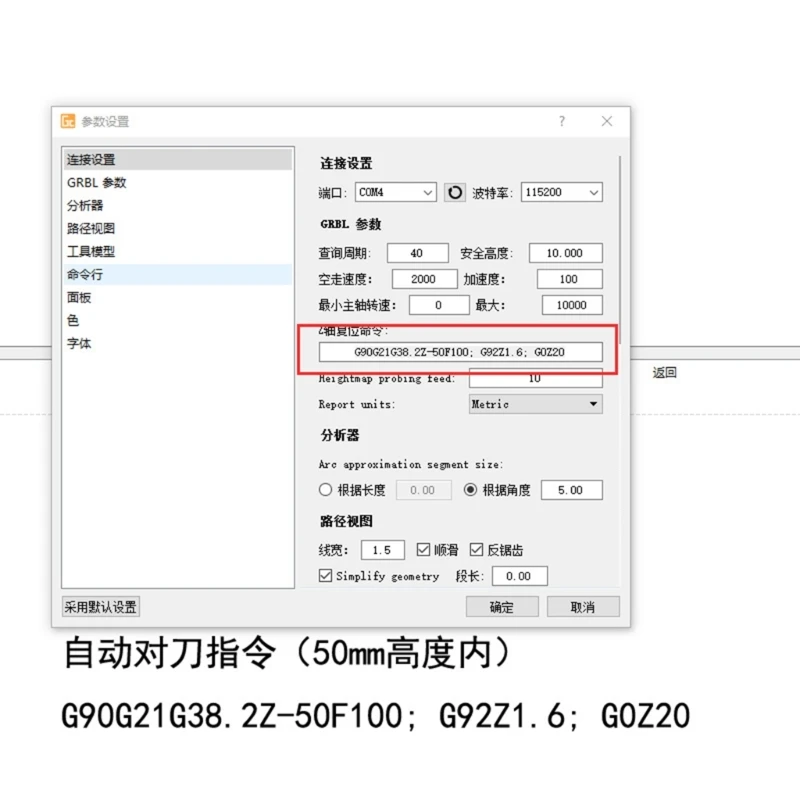Click the Z轴复位命令 G-code field

[x=461, y=352]
